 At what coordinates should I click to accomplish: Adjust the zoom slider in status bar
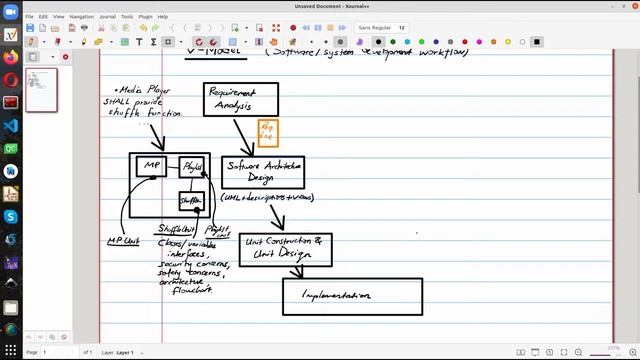[x=605, y=354]
